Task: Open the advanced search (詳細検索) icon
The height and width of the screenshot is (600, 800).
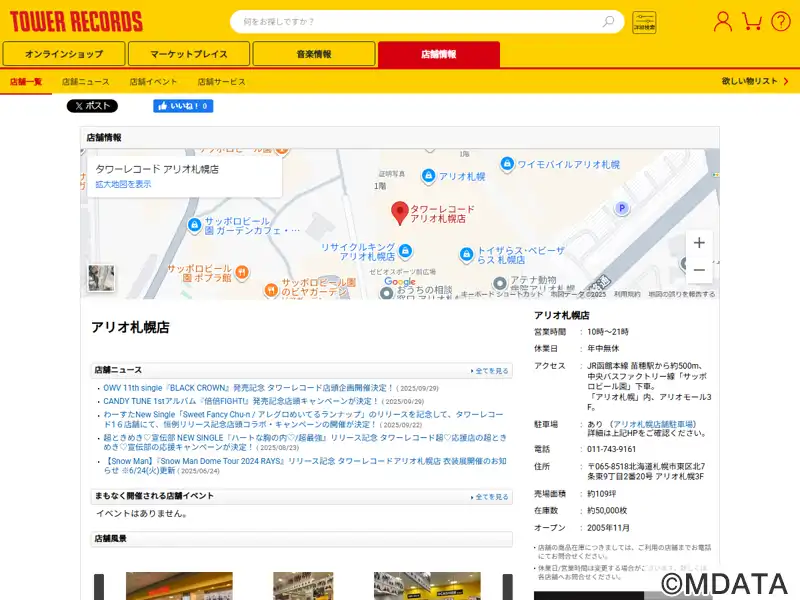Action: [x=644, y=22]
